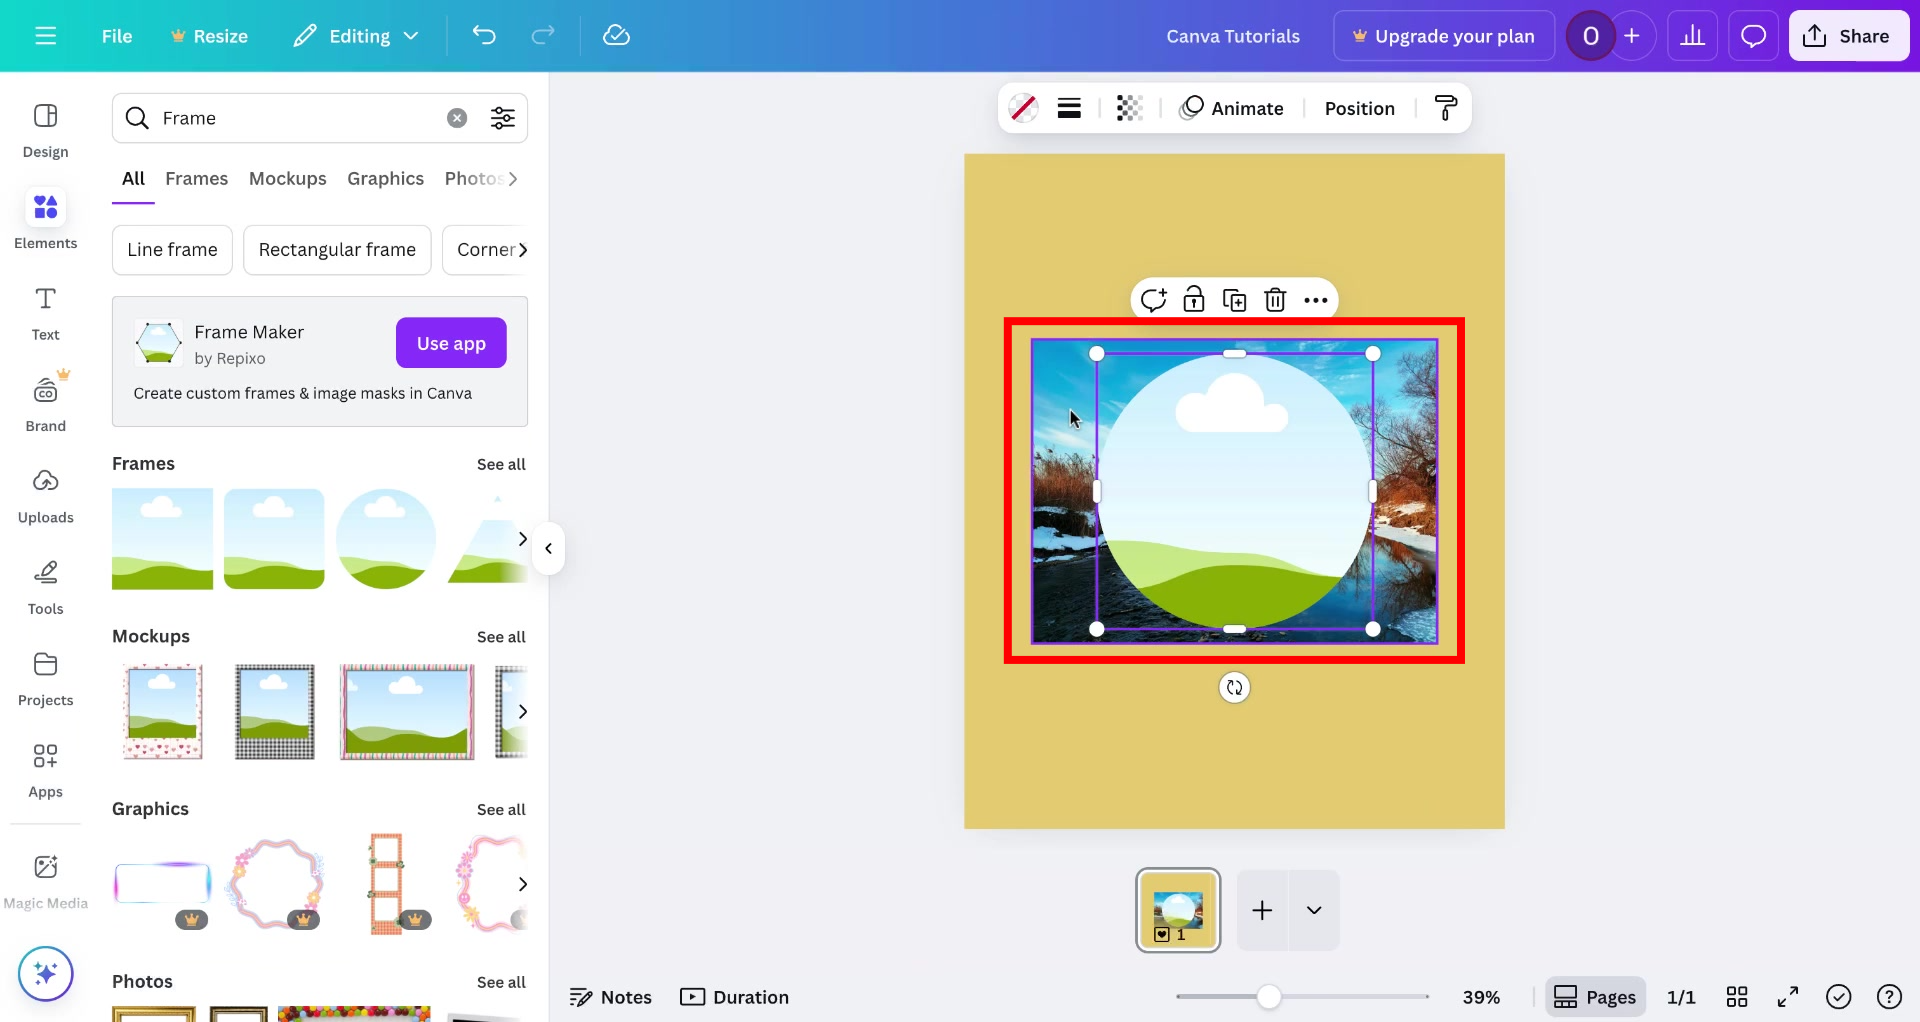Switch to the Graphics tab
This screenshot has height=1022, width=1920.
coord(385,178)
